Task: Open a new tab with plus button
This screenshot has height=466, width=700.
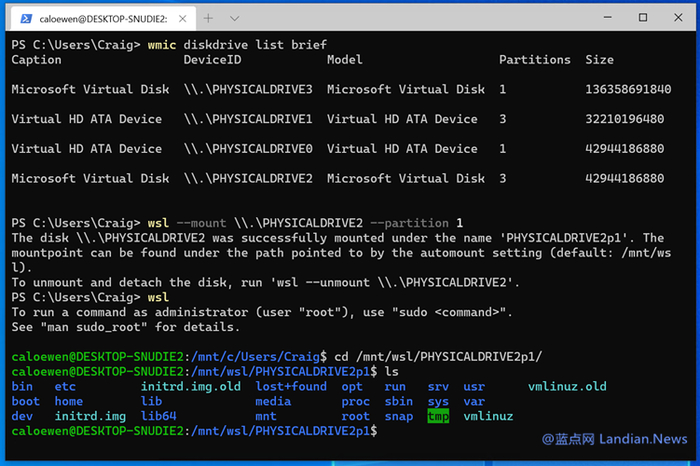Action: coord(209,18)
